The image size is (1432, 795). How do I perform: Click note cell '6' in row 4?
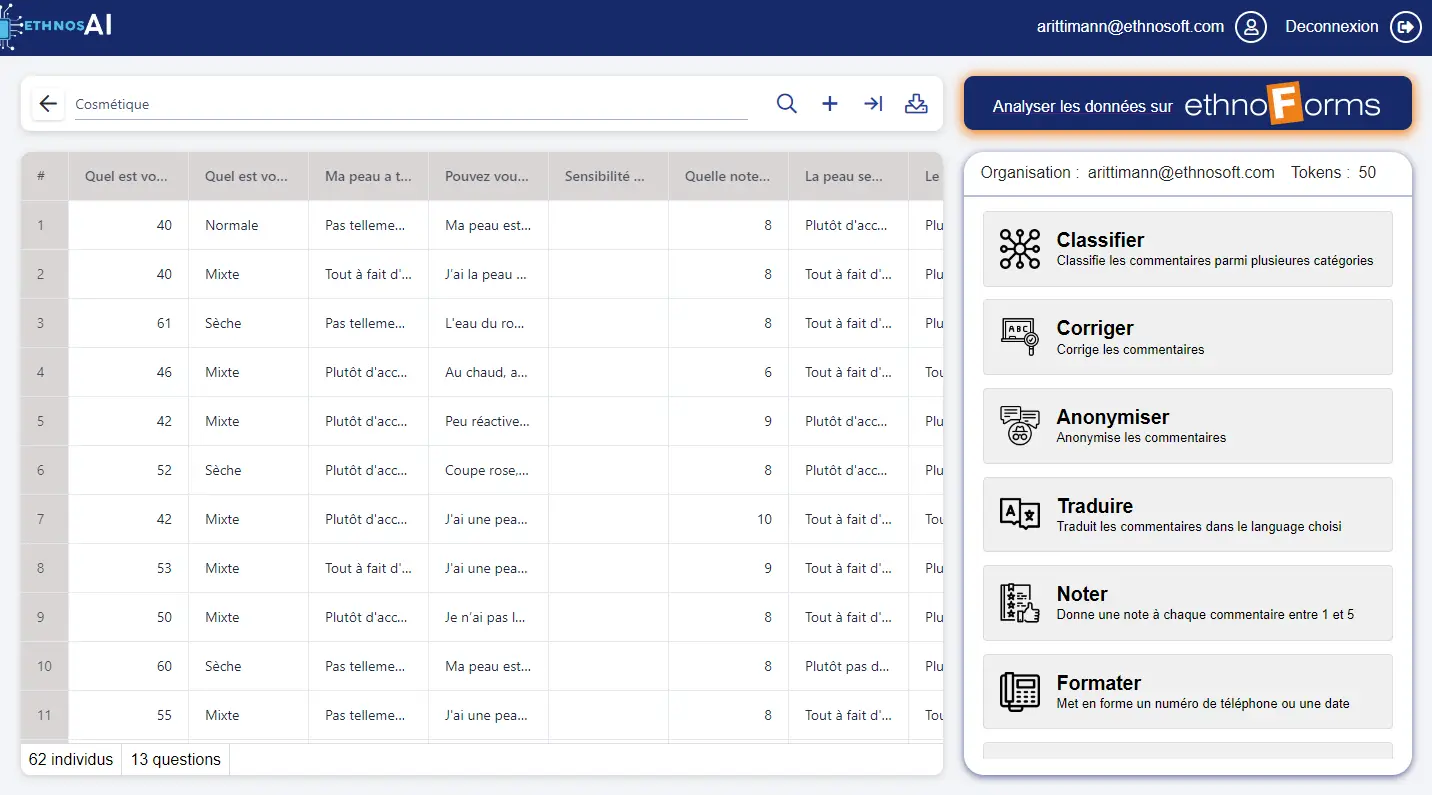click(728, 372)
